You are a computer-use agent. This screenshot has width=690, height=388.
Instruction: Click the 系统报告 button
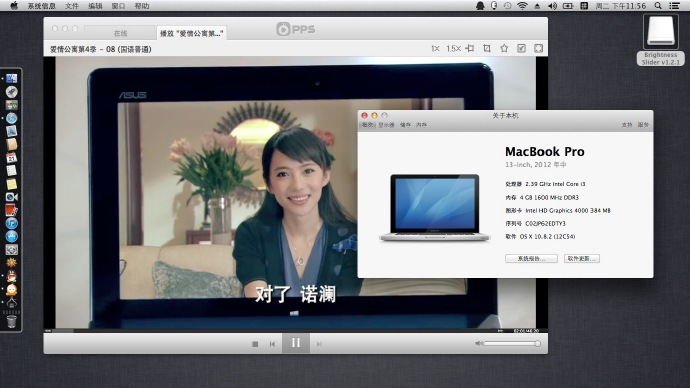[531, 259]
